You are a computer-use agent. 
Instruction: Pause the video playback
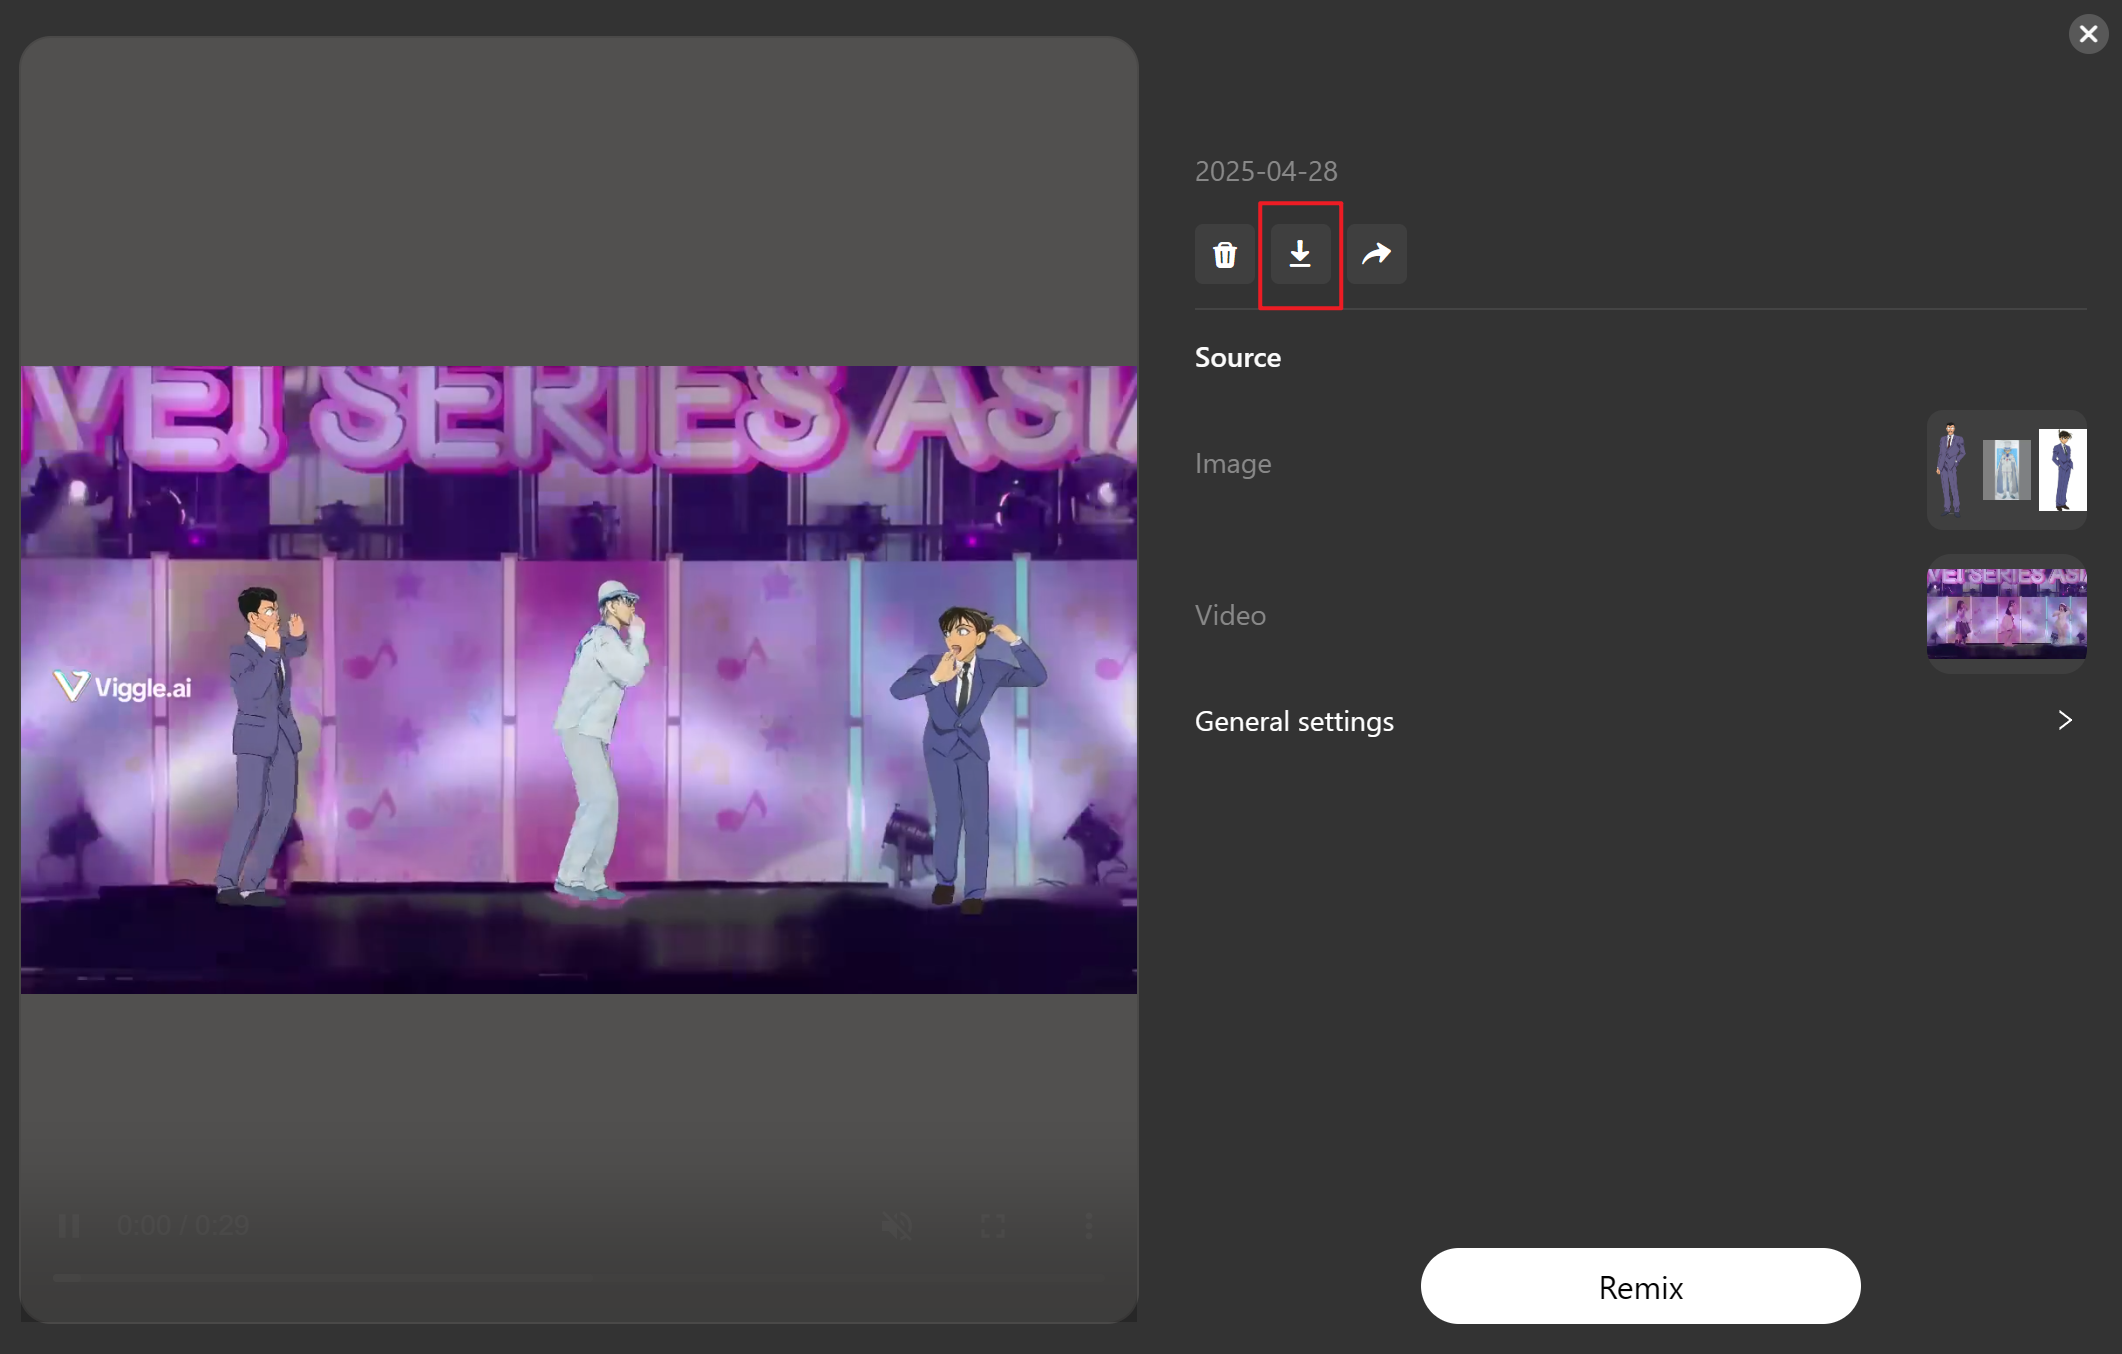point(69,1225)
